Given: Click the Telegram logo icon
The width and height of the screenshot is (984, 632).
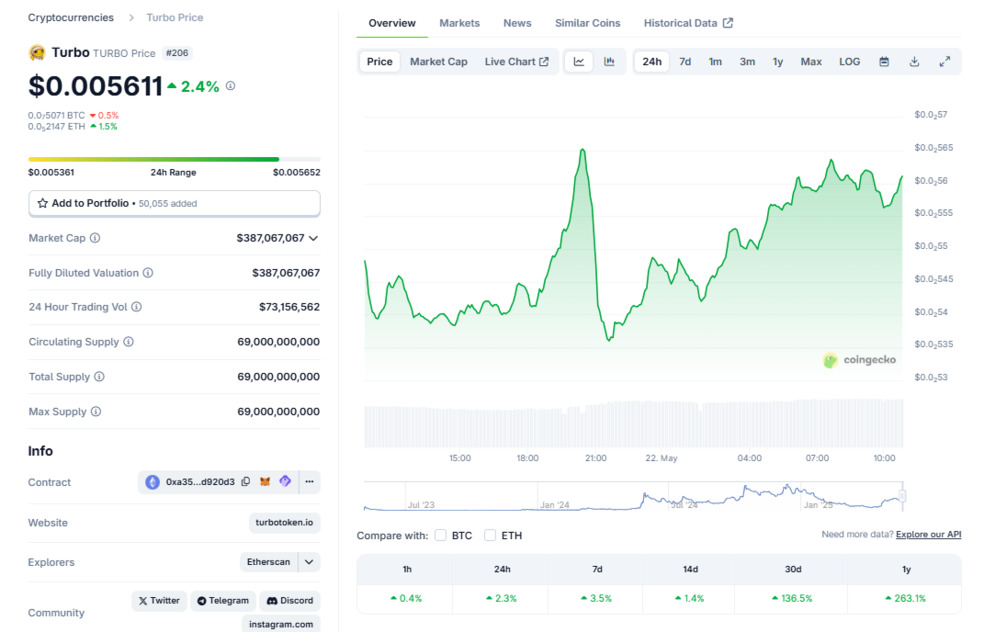Looking at the screenshot, I should pyautogui.click(x=201, y=601).
